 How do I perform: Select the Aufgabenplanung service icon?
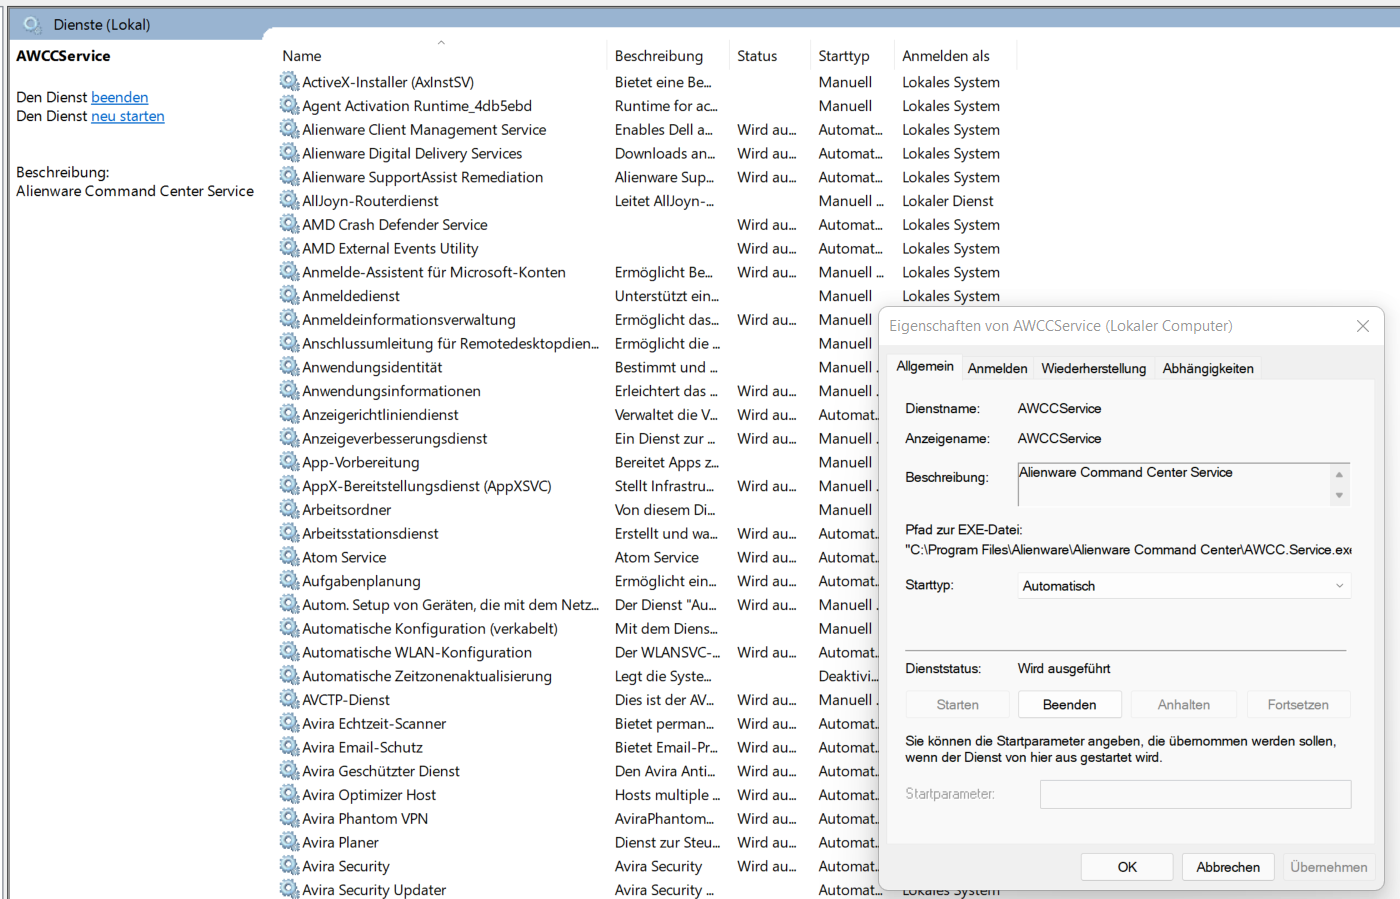pos(289,581)
